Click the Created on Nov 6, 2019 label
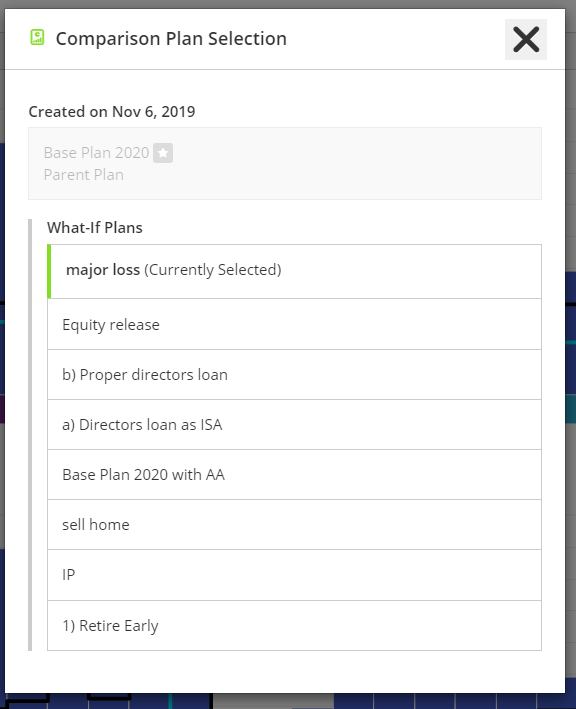This screenshot has height=709, width=576. coord(112,112)
